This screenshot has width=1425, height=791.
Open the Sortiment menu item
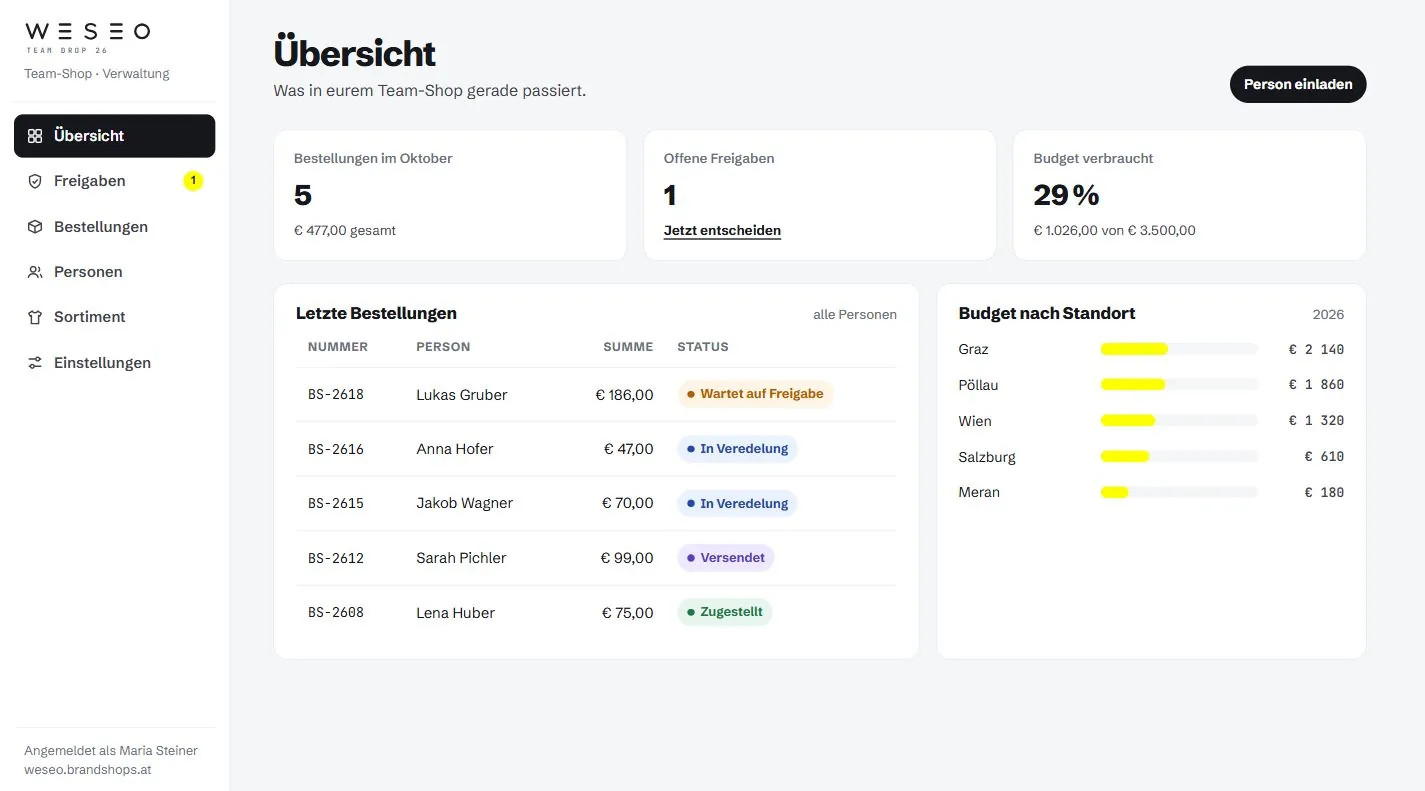coord(115,317)
